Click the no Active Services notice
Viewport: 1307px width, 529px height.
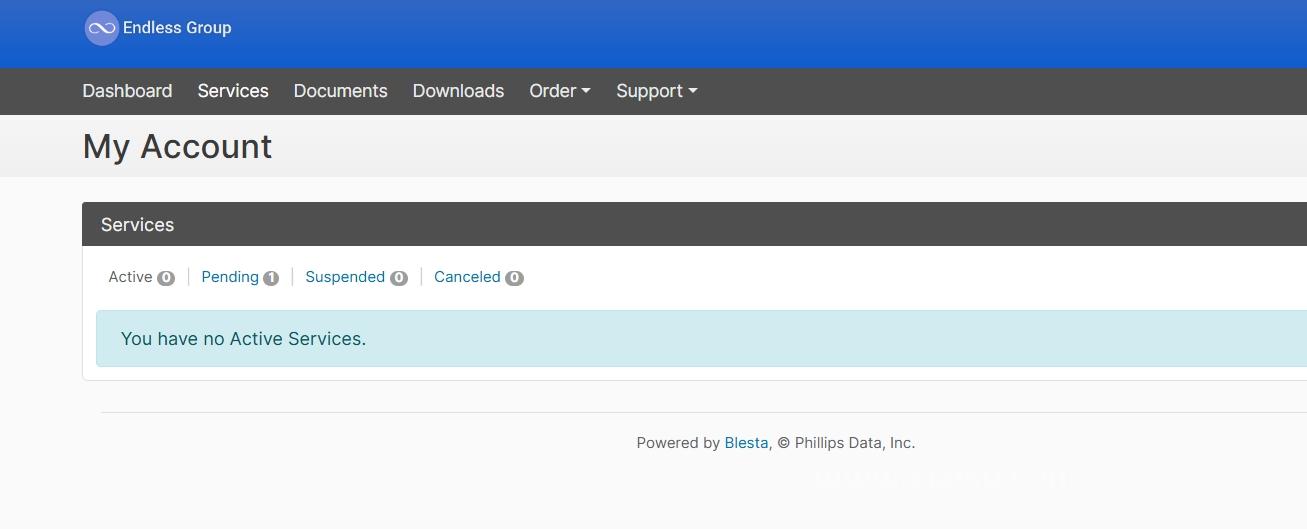pyautogui.click(x=701, y=339)
